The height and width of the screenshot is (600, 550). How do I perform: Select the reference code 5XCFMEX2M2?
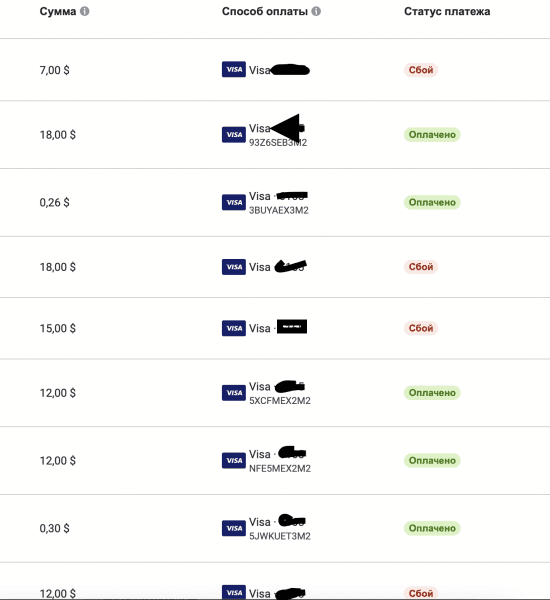280,401
